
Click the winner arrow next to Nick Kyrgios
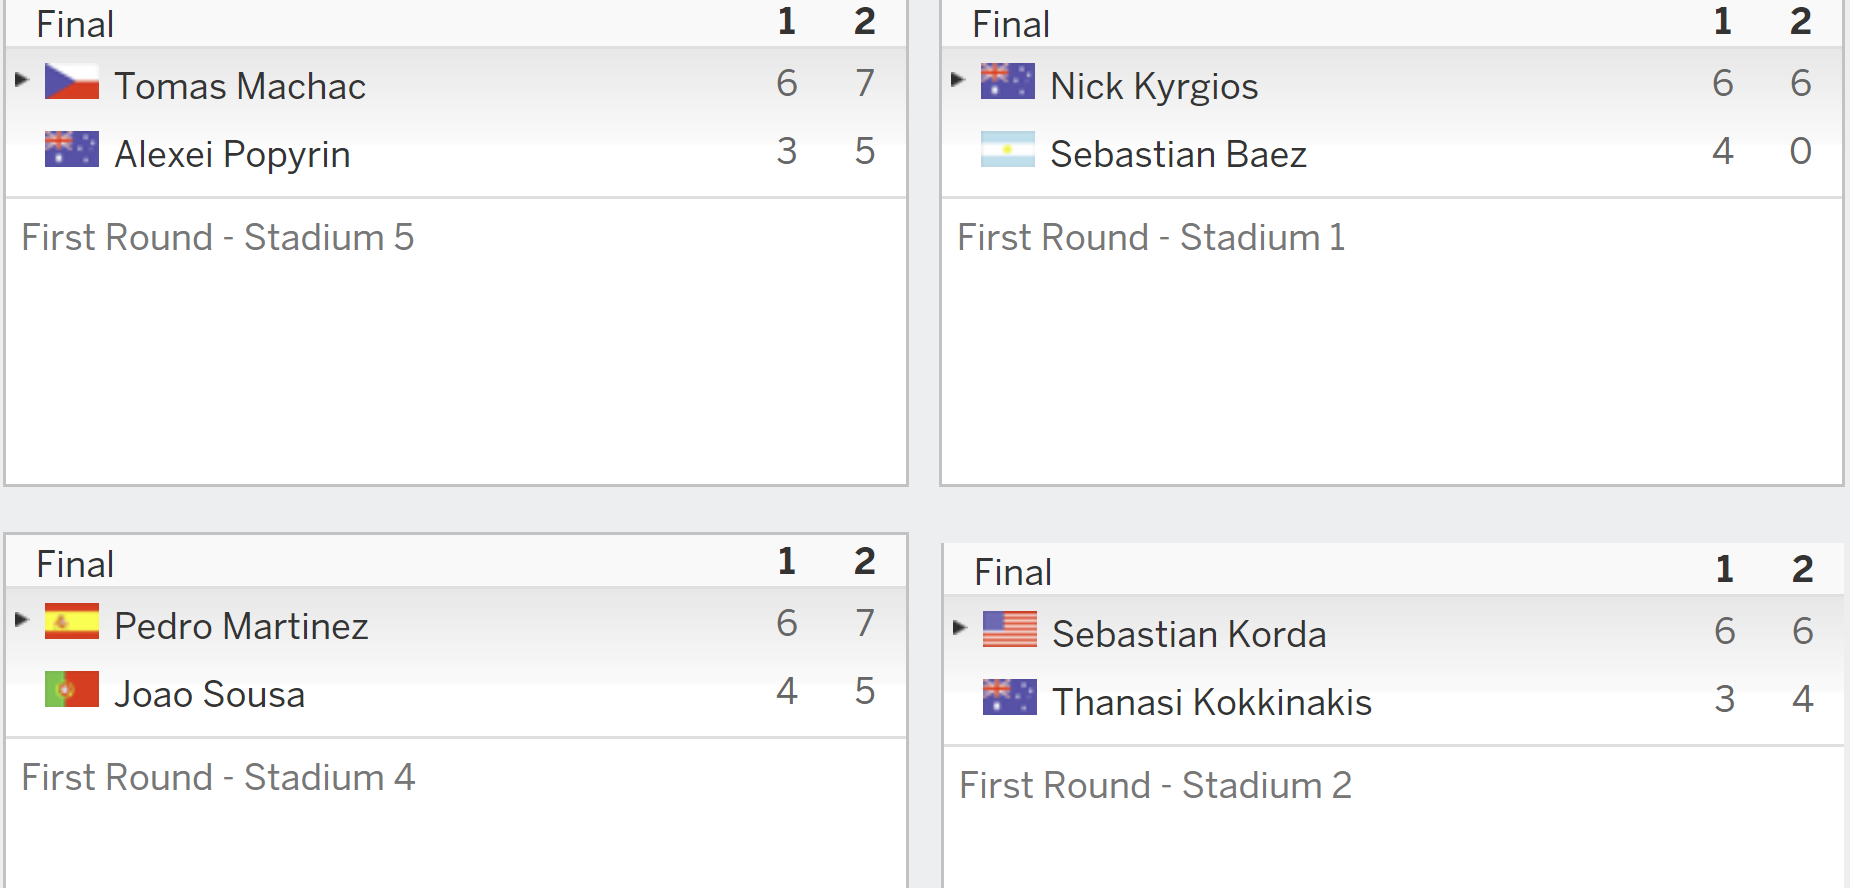[958, 79]
